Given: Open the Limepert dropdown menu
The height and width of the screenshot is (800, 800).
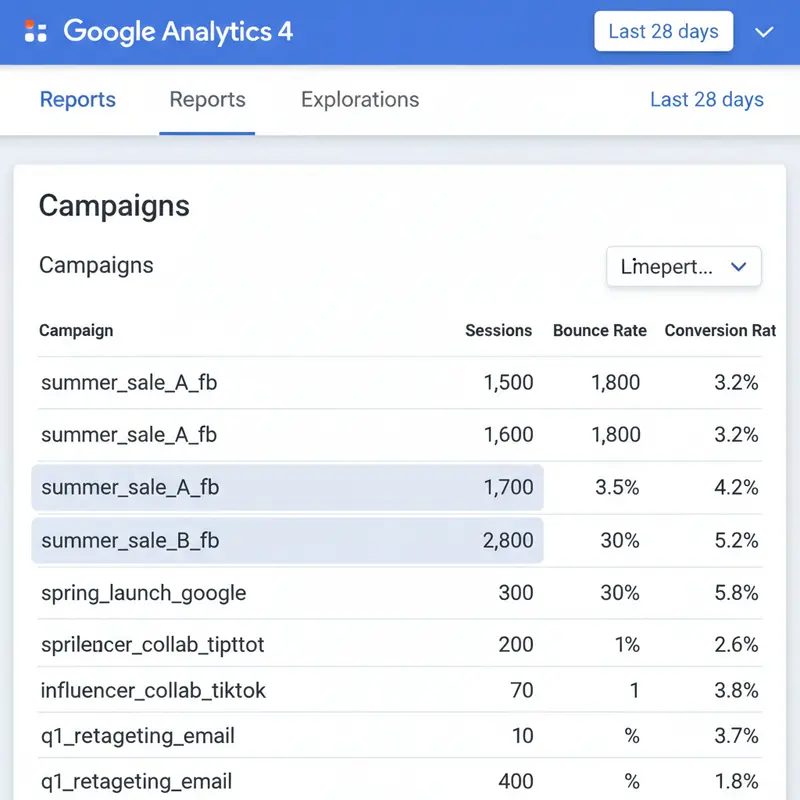Looking at the screenshot, I should click(x=683, y=267).
